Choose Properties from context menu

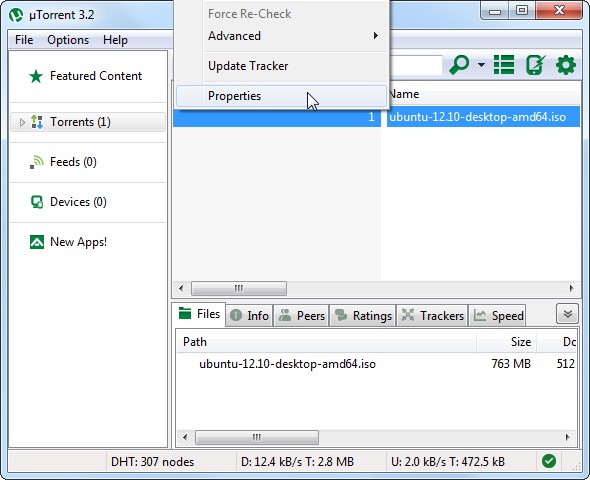pyautogui.click(x=281, y=96)
